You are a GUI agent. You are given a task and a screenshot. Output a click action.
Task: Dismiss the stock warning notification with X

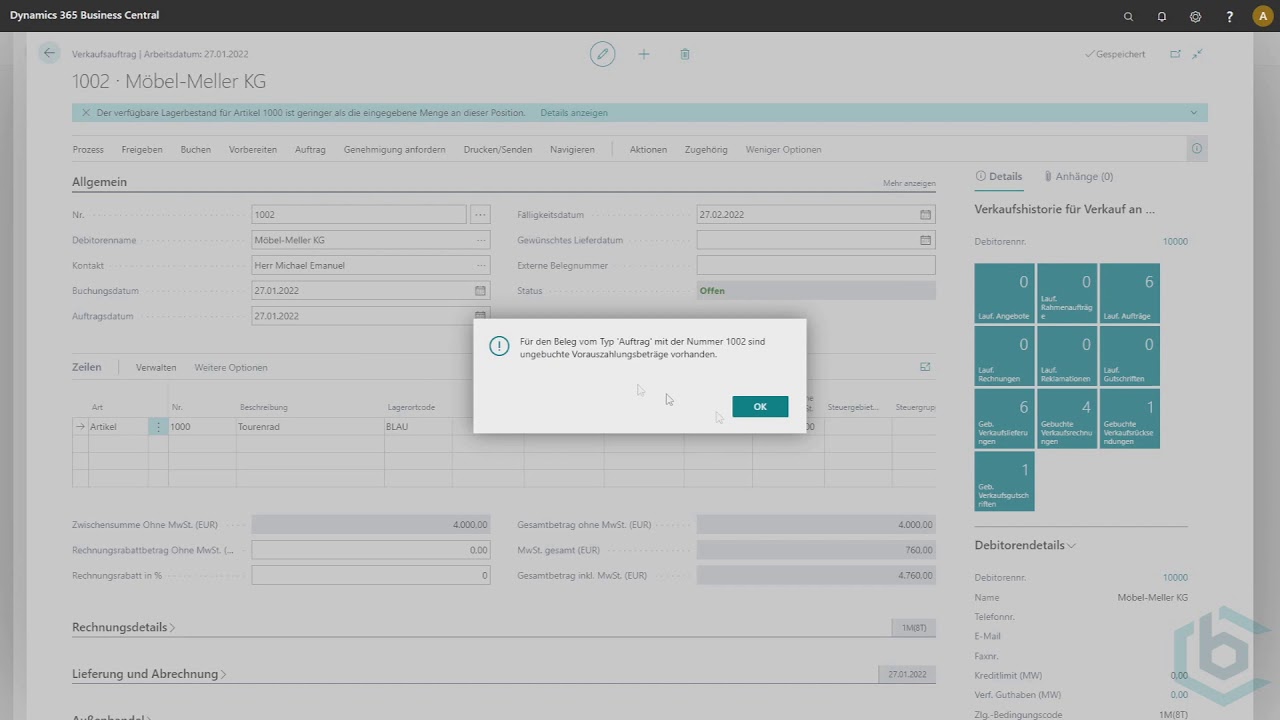[85, 113]
